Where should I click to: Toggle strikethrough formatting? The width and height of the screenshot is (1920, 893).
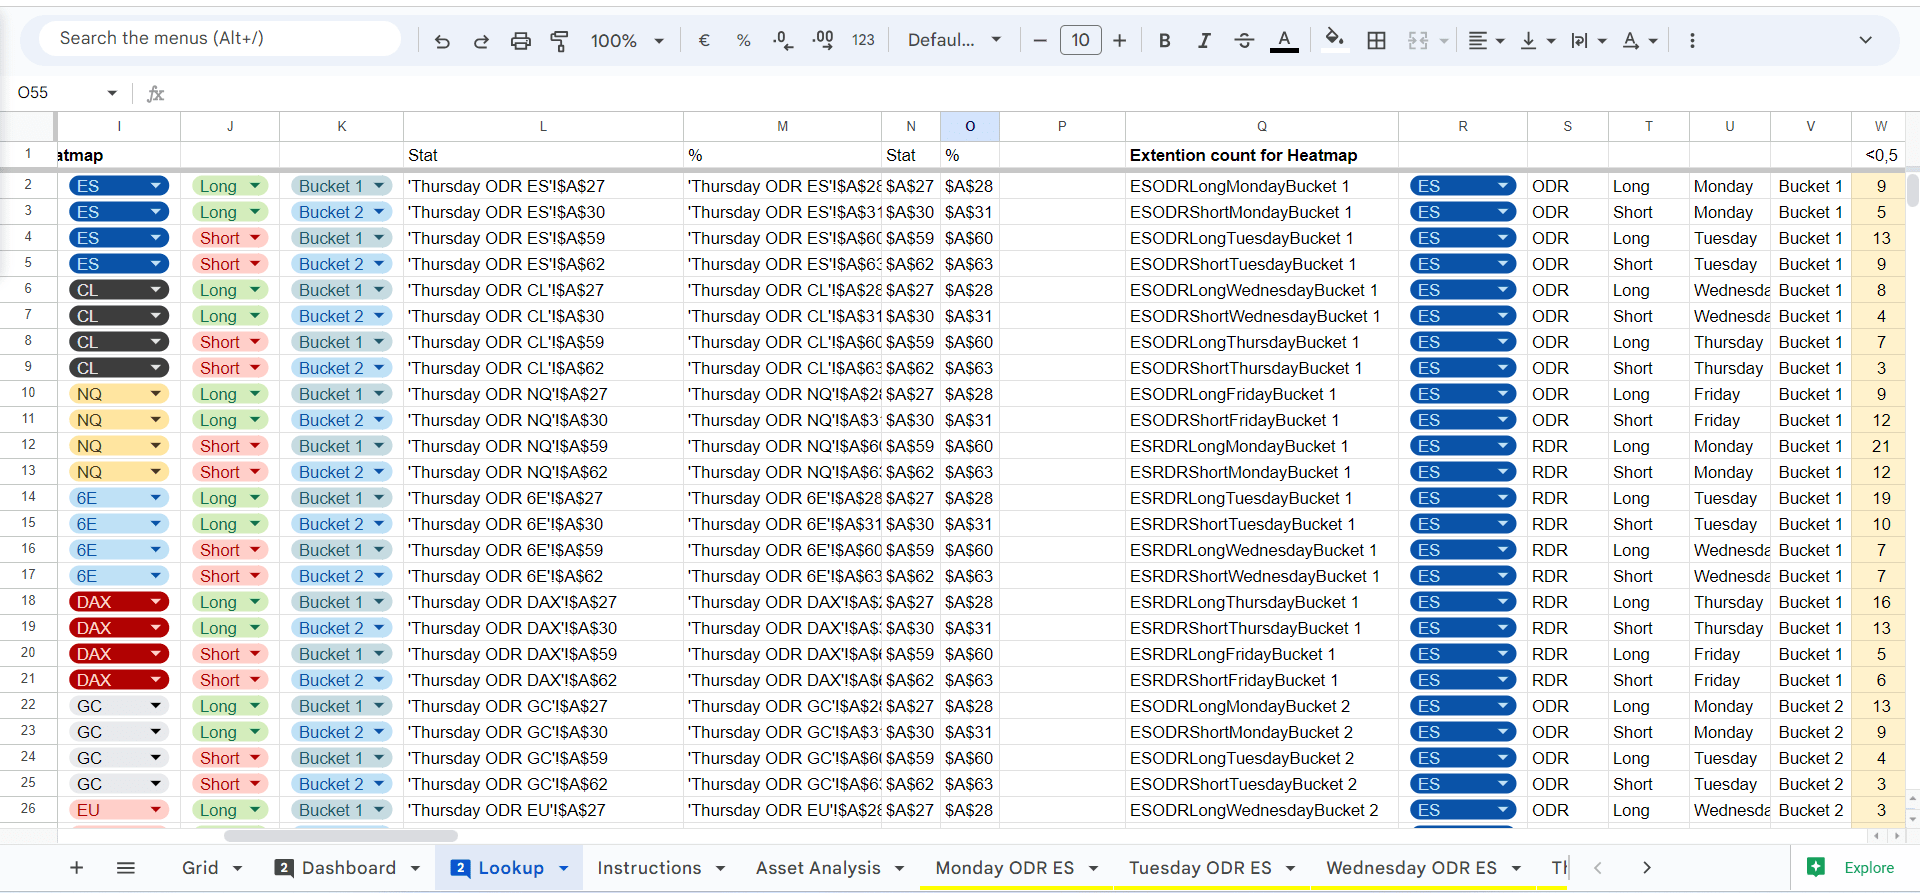1244,40
